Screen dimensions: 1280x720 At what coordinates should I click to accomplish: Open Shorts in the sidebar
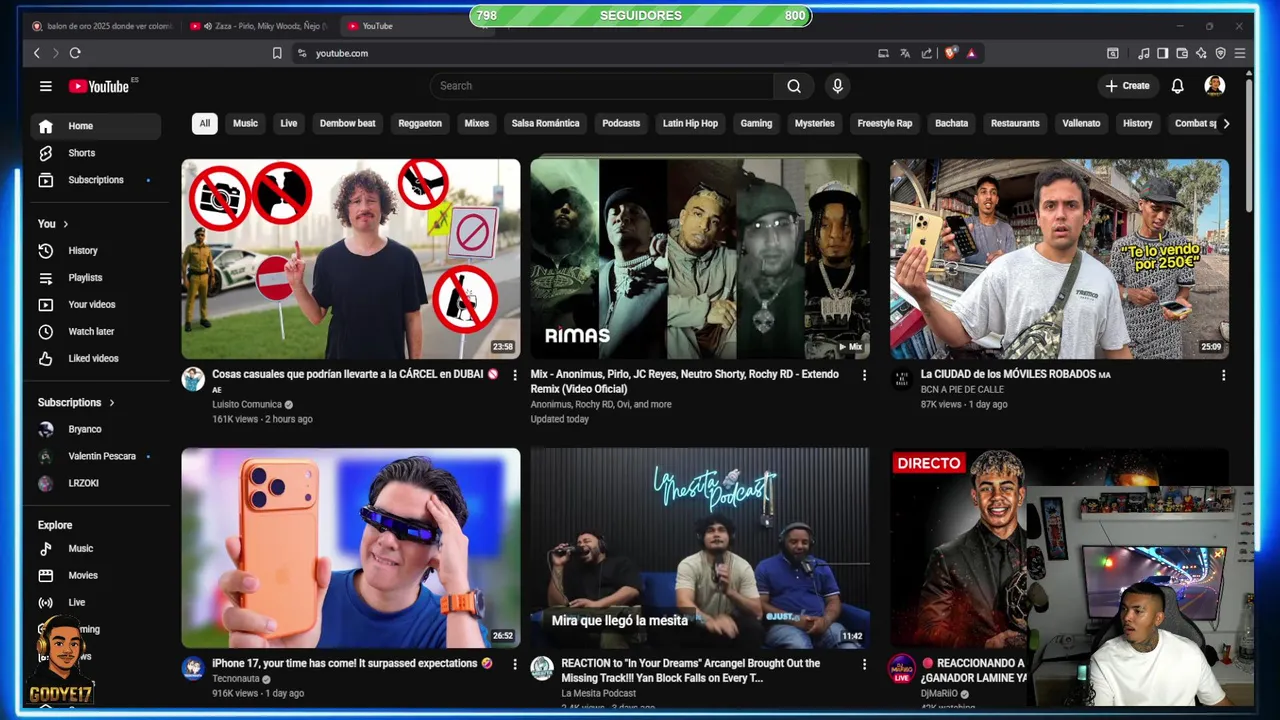click(96, 153)
